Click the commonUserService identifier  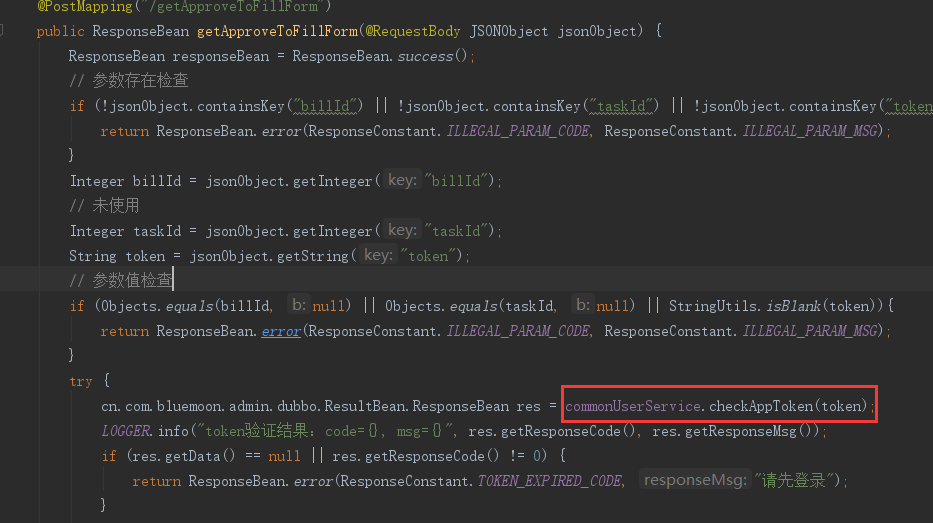pyautogui.click(x=633, y=406)
